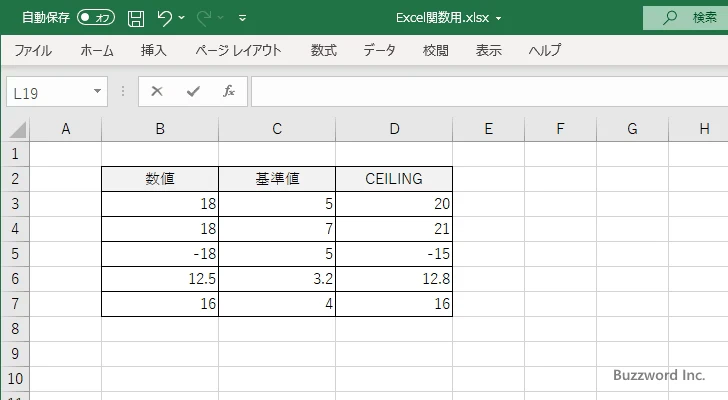Click the CEILING header cell
The image size is (728, 400).
coord(394,179)
